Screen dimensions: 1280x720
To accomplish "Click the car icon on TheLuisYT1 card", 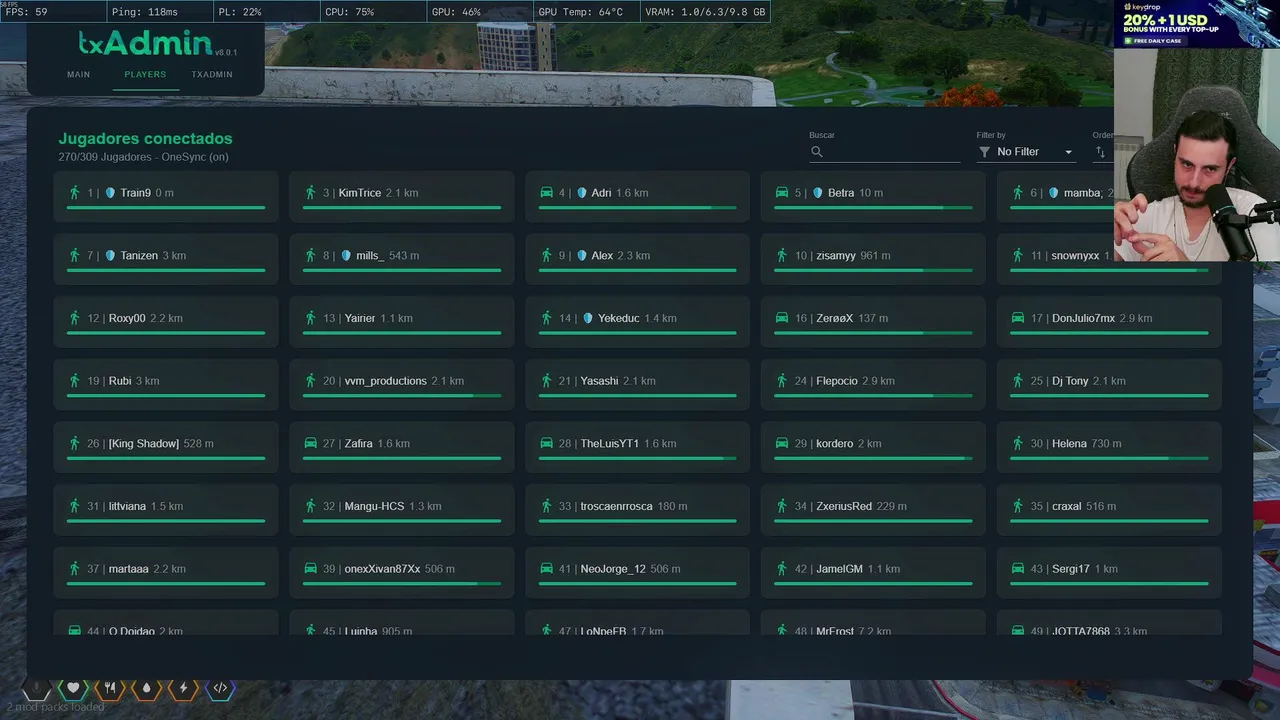I will pyautogui.click(x=546, y=443).
